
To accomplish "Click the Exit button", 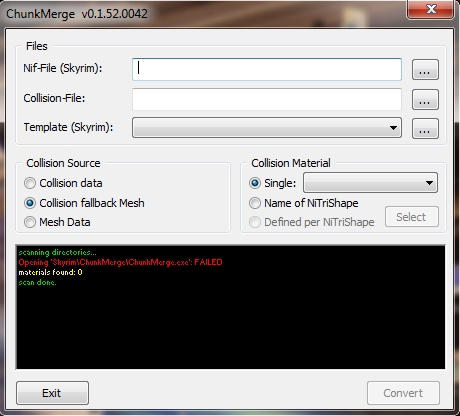I will point(52,393).
